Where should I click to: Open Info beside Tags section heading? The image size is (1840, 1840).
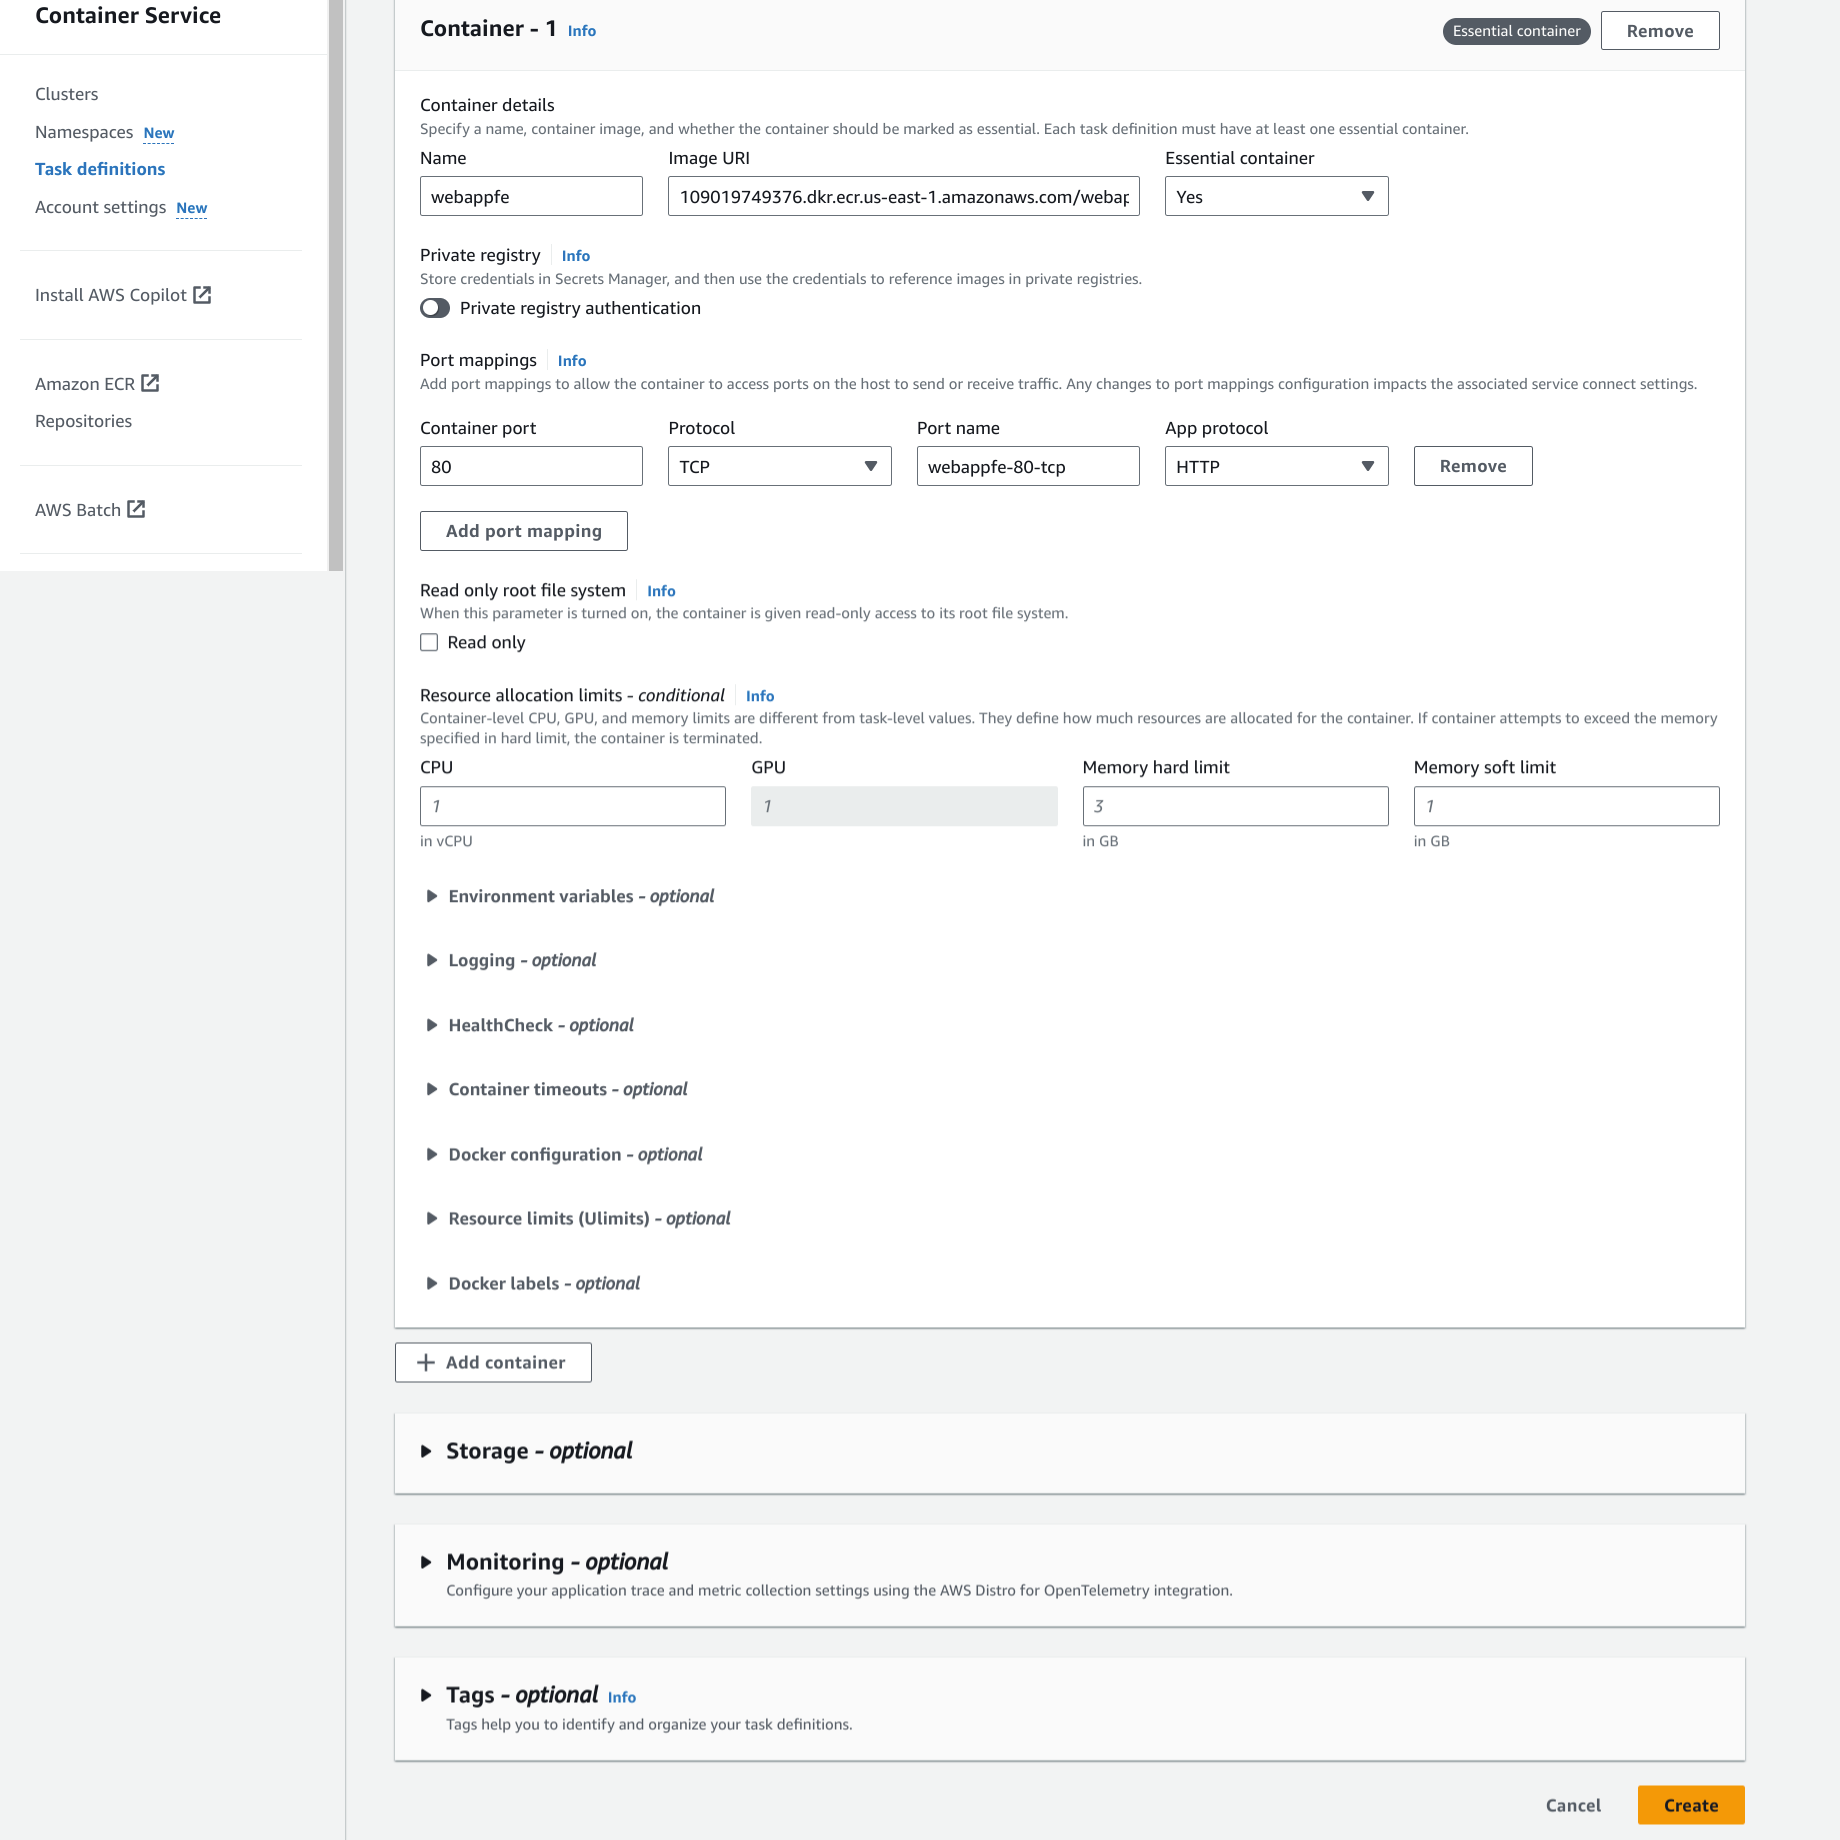[x=621, y=1697]
